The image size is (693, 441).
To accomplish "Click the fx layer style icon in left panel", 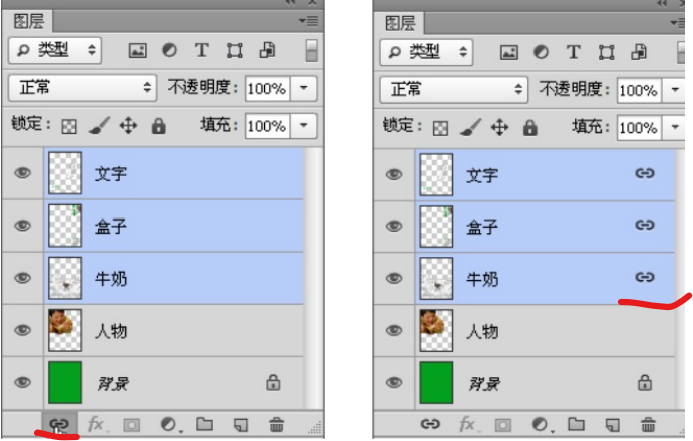I will click(x=97, y=424).
